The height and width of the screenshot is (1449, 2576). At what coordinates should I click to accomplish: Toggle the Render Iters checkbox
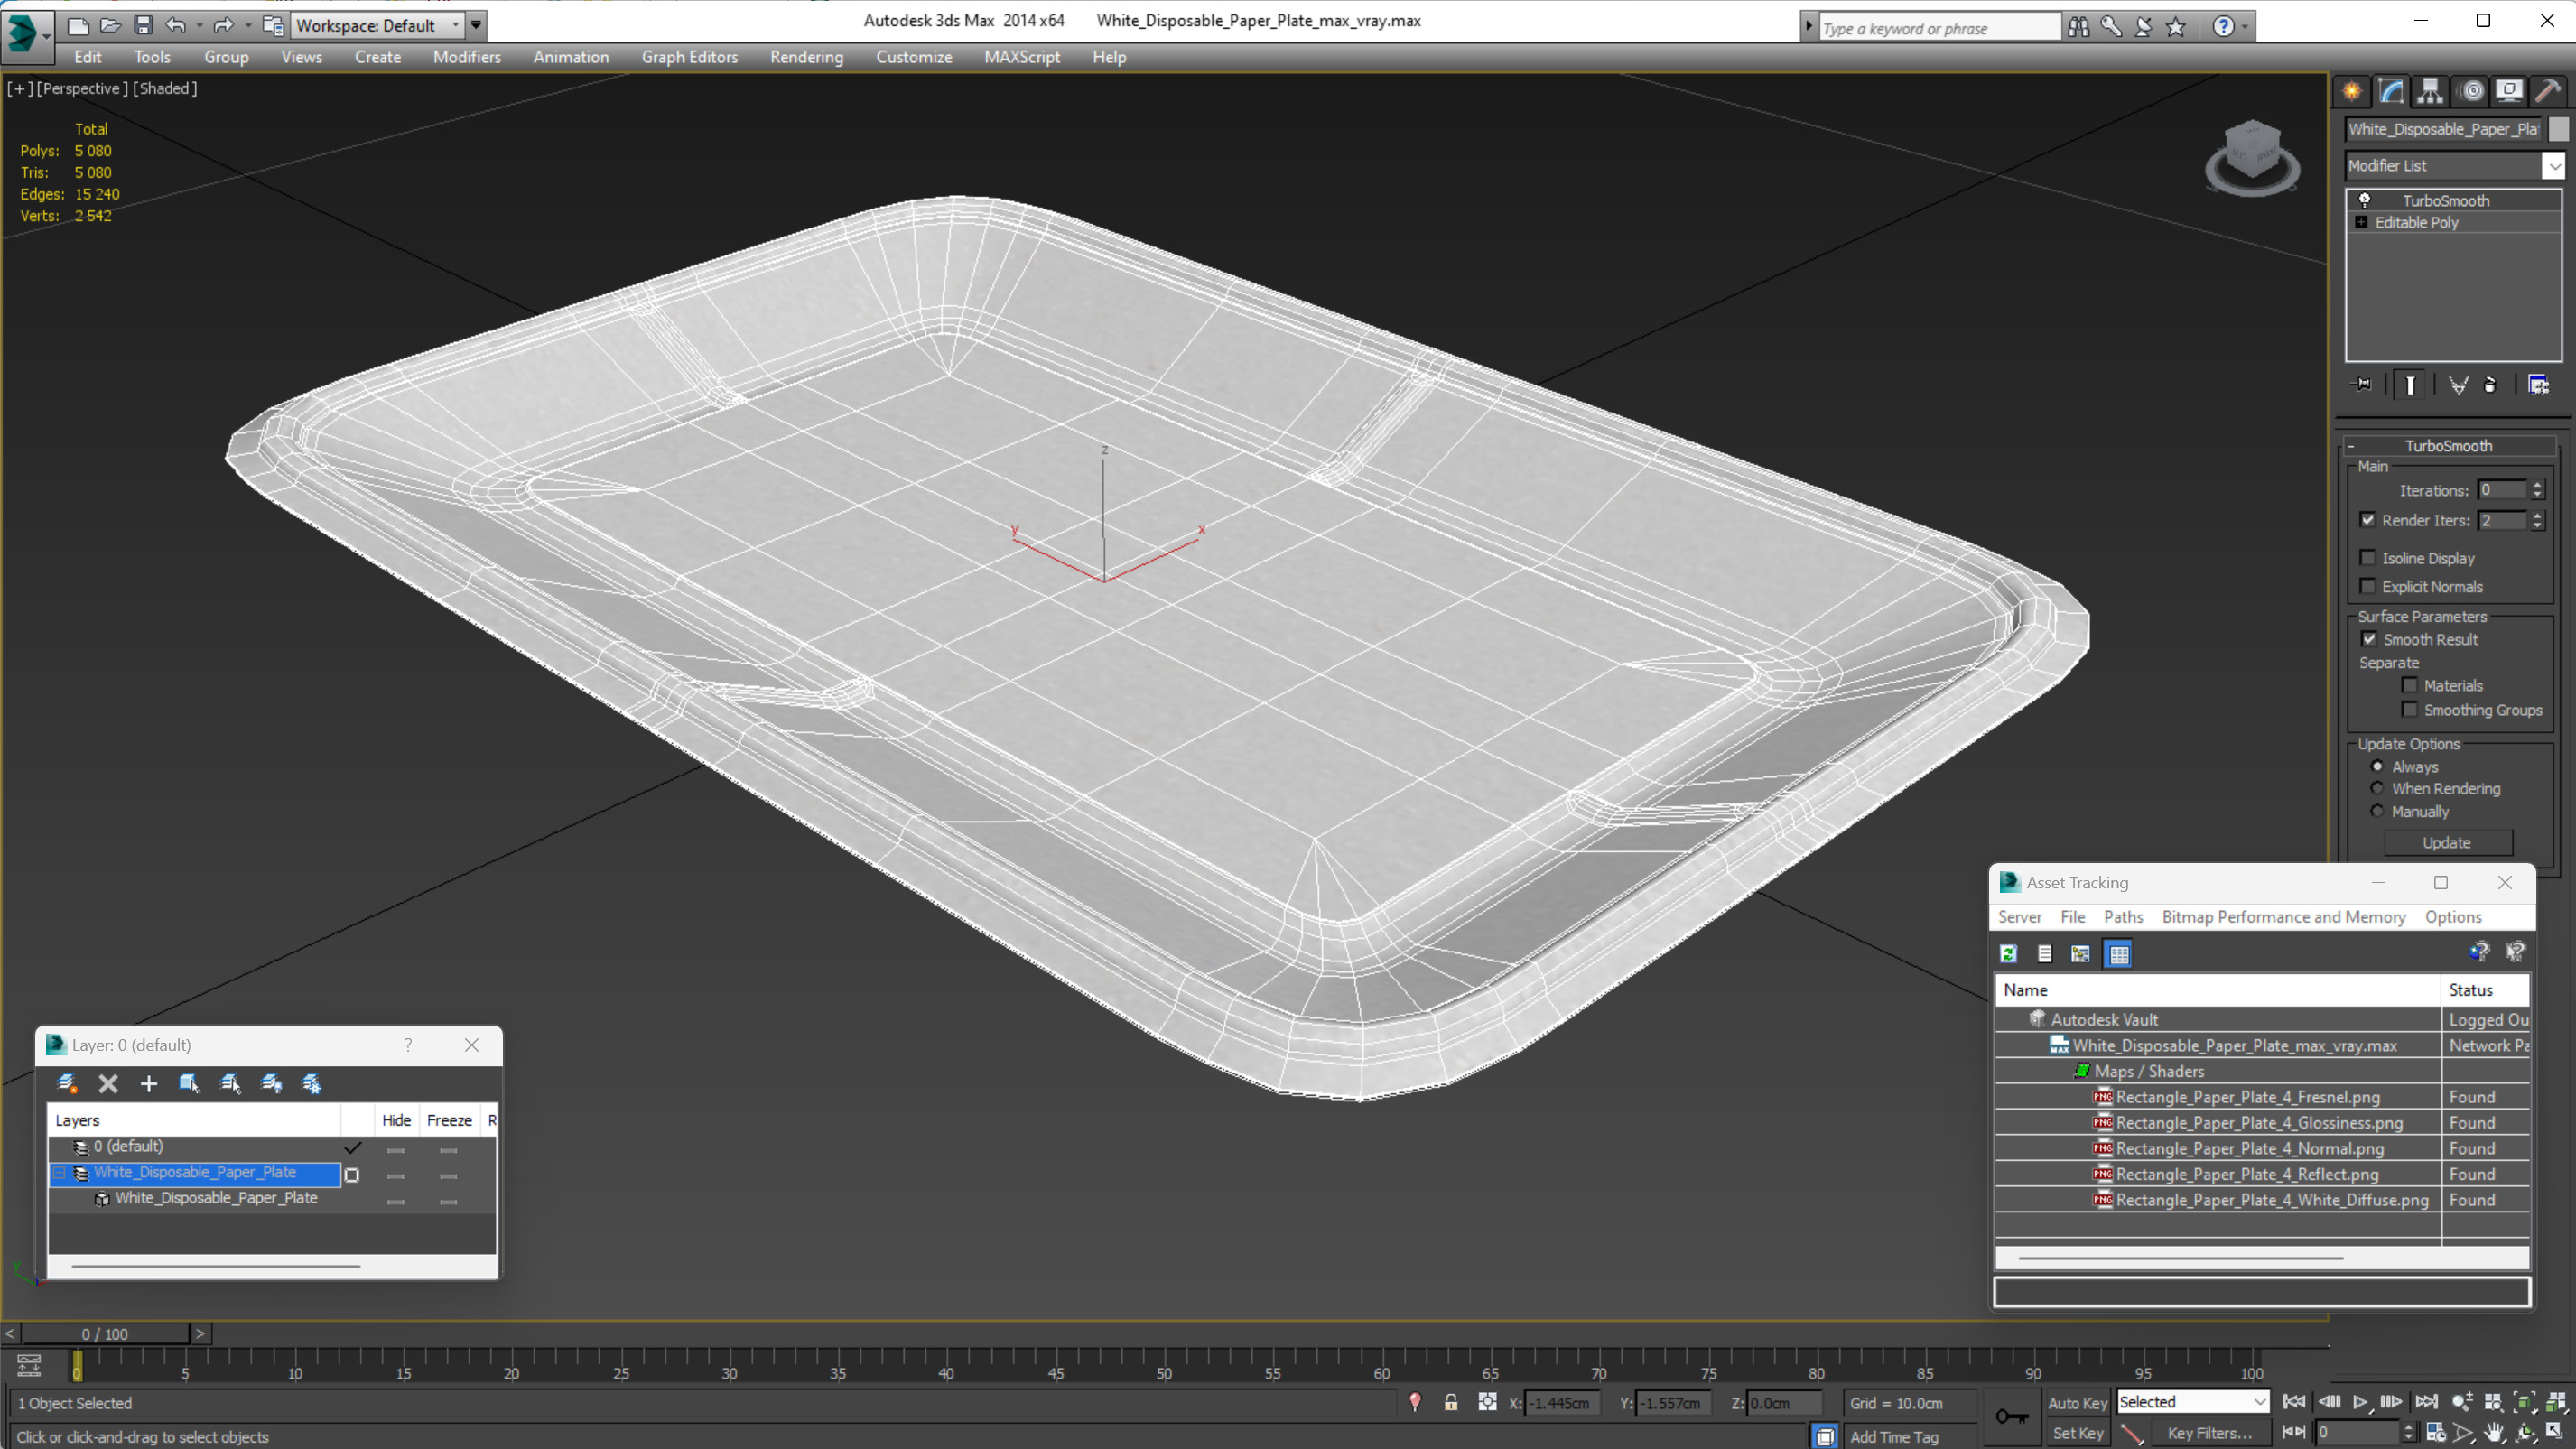(x=2368, y=520)
